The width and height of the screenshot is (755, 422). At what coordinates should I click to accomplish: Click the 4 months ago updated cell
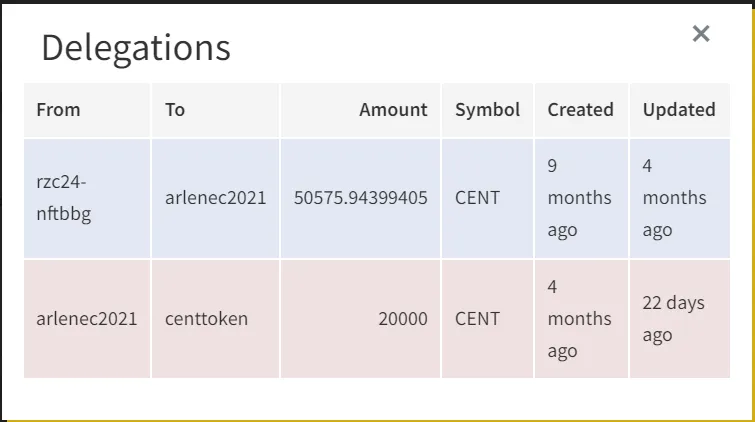point(680,198)
